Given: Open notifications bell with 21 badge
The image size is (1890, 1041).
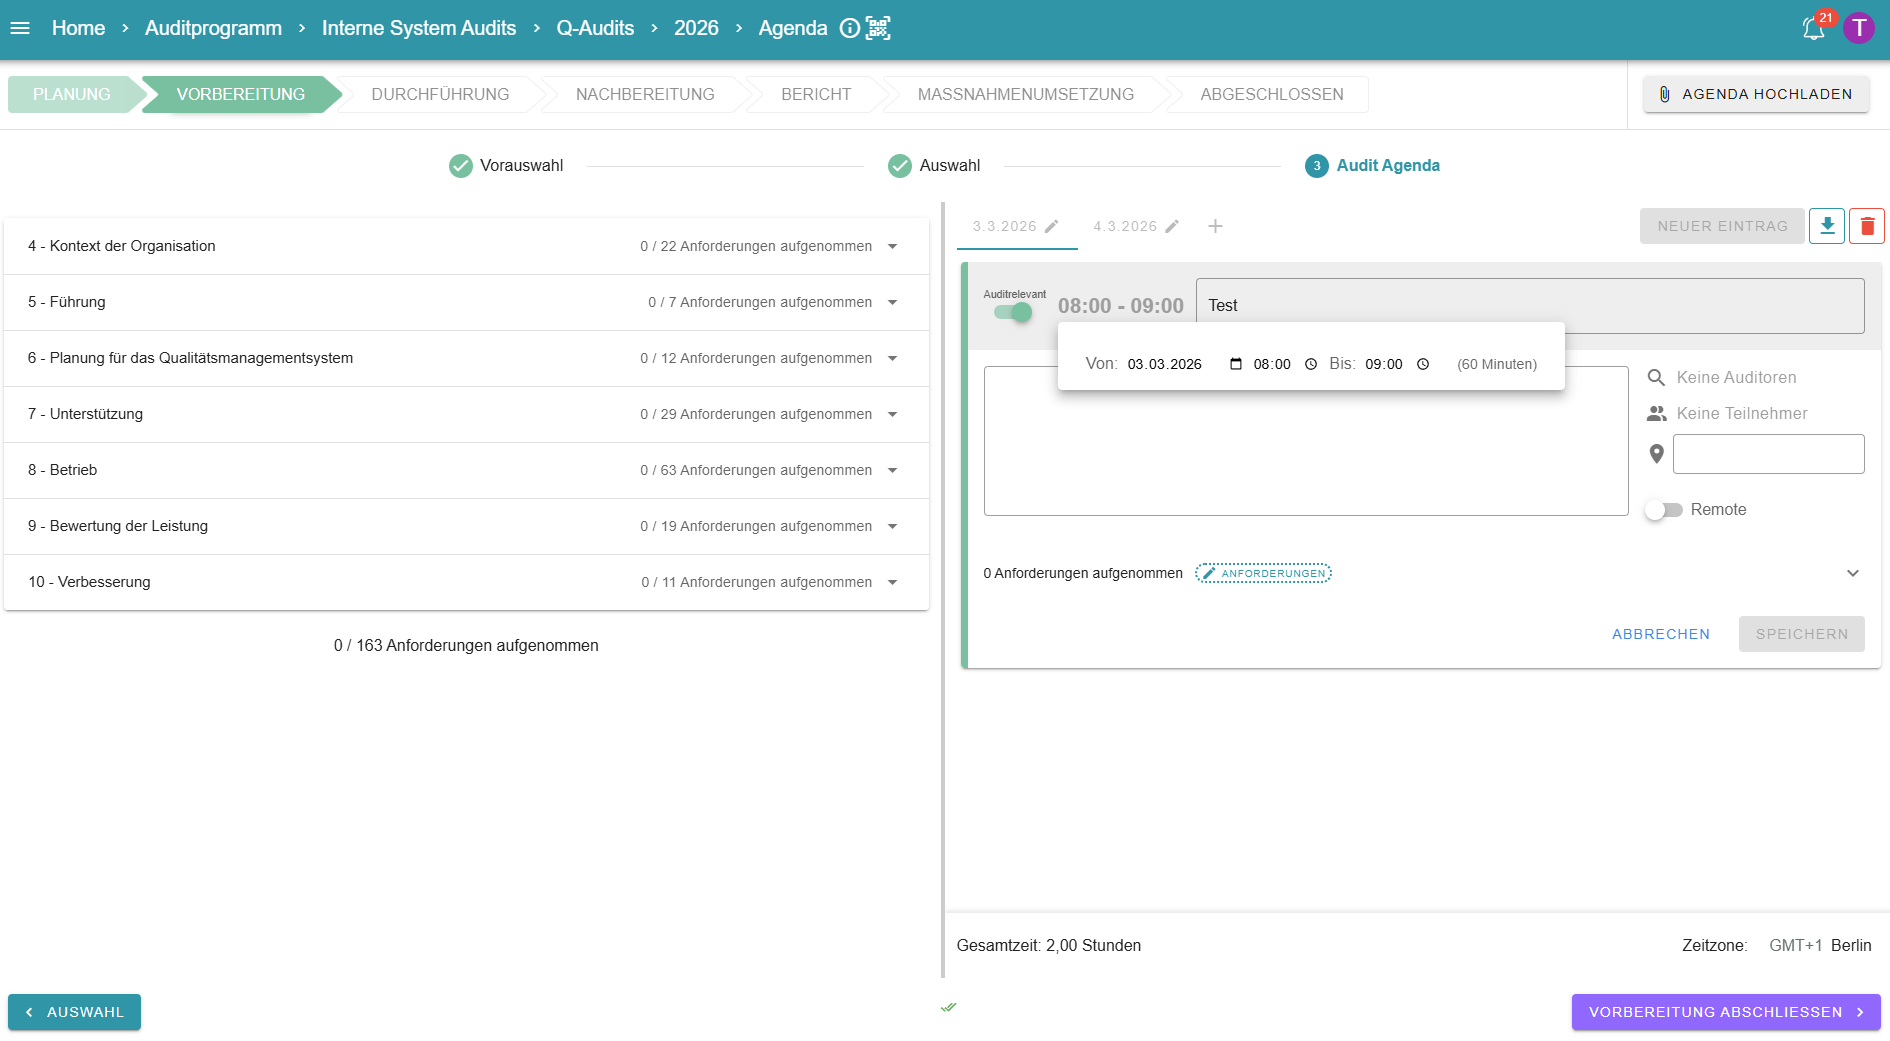Looking at the screenshot, I should [x=1813, y=28].
